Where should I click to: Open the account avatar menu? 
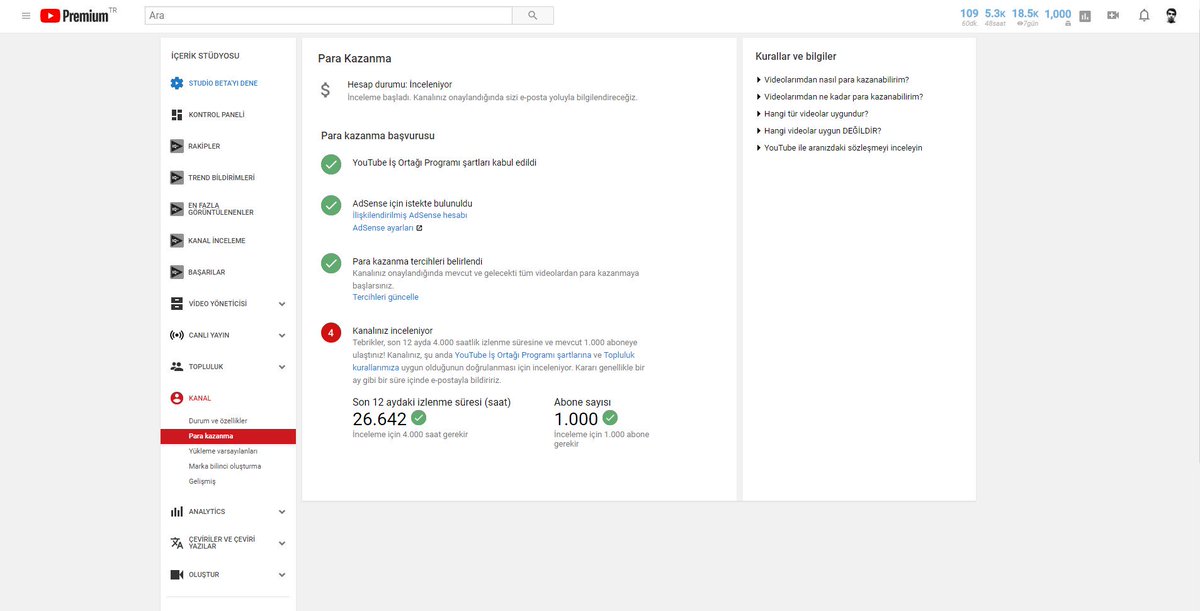click(1171, 16)
